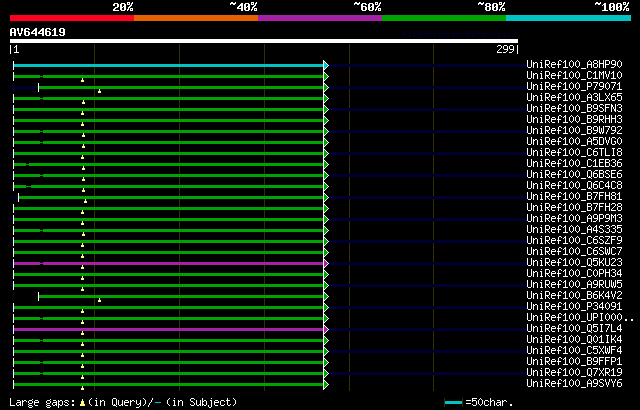Image resolution: width=640 pixels, height=410 pixels.
Task: Select the UniRef100_B9W792 subject label
Action: 574,131
